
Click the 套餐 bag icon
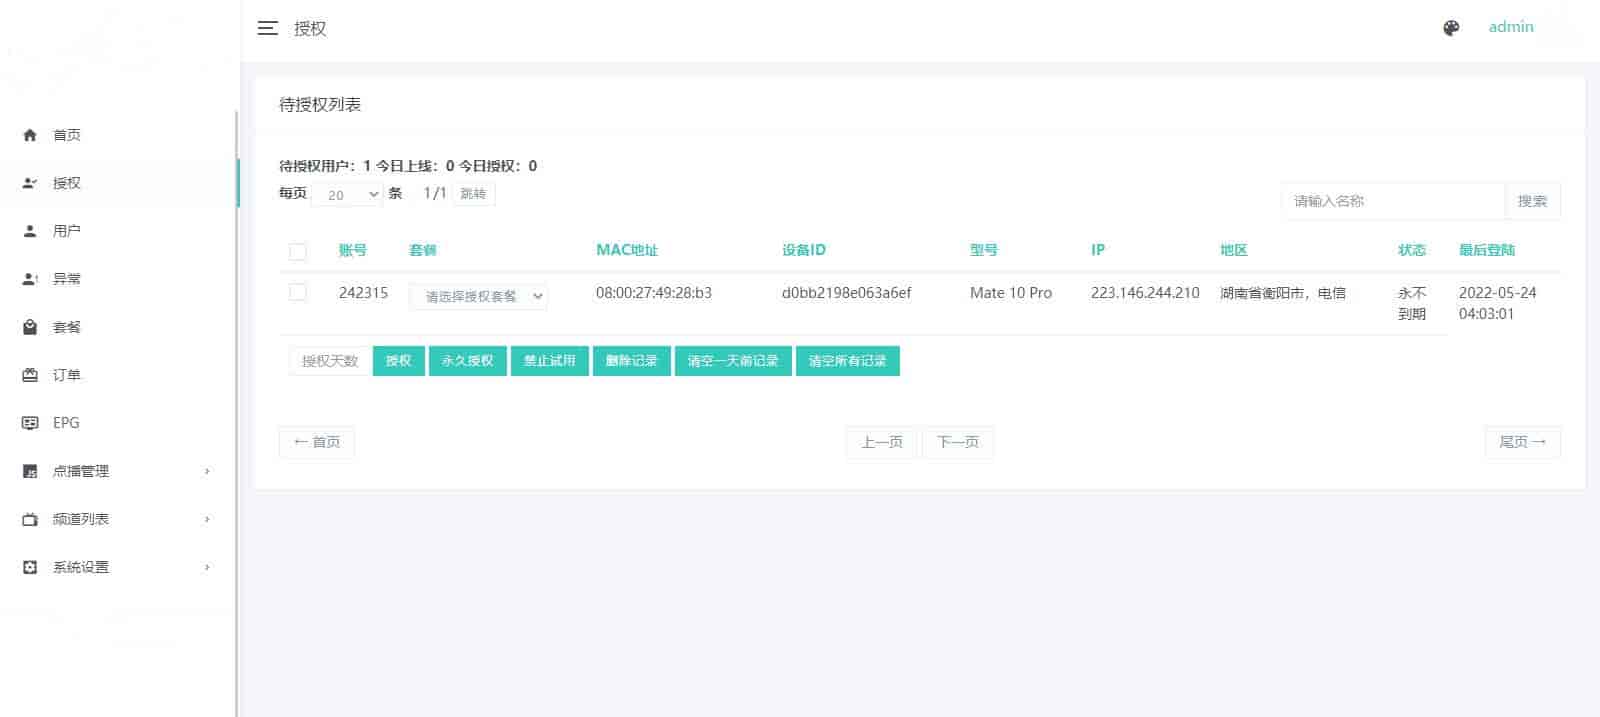click(30, 327)
